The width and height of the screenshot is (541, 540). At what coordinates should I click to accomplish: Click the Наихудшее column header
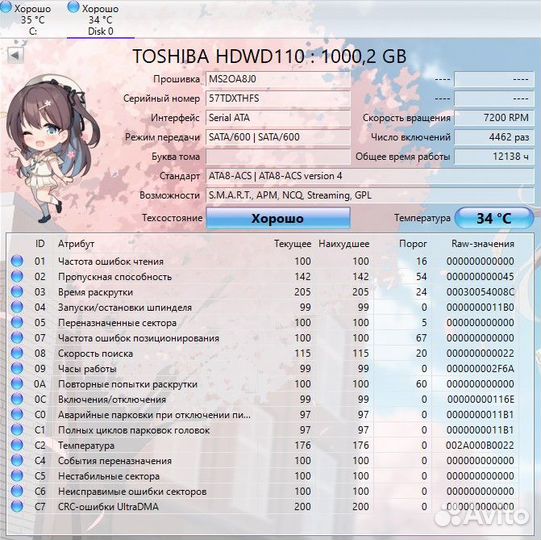(344, 244)
